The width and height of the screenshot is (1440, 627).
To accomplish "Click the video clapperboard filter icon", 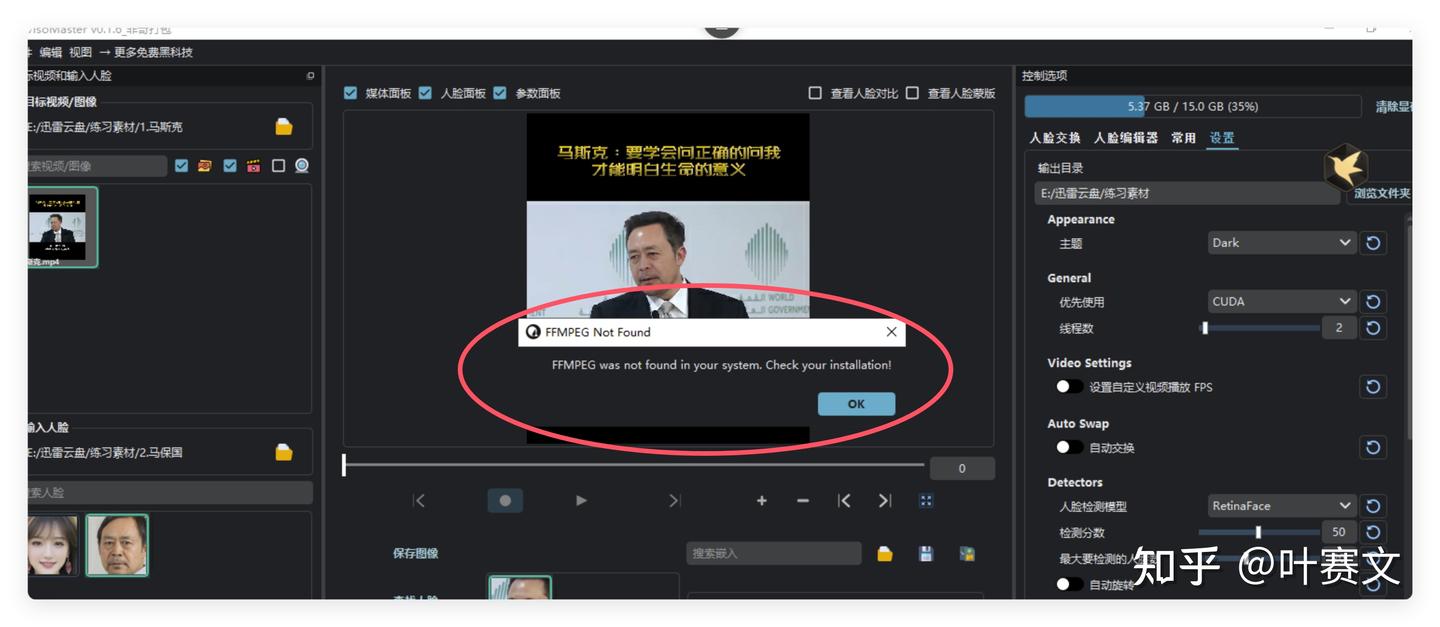I will point(254,166).
